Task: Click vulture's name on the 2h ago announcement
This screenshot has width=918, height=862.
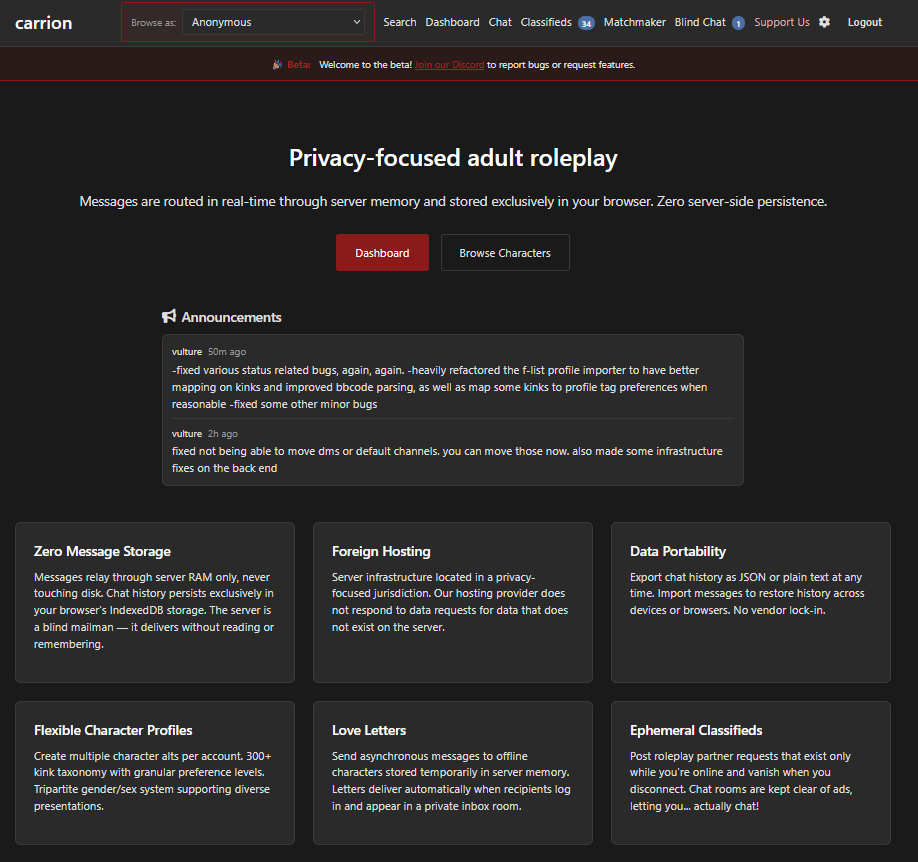Action: 187,433
